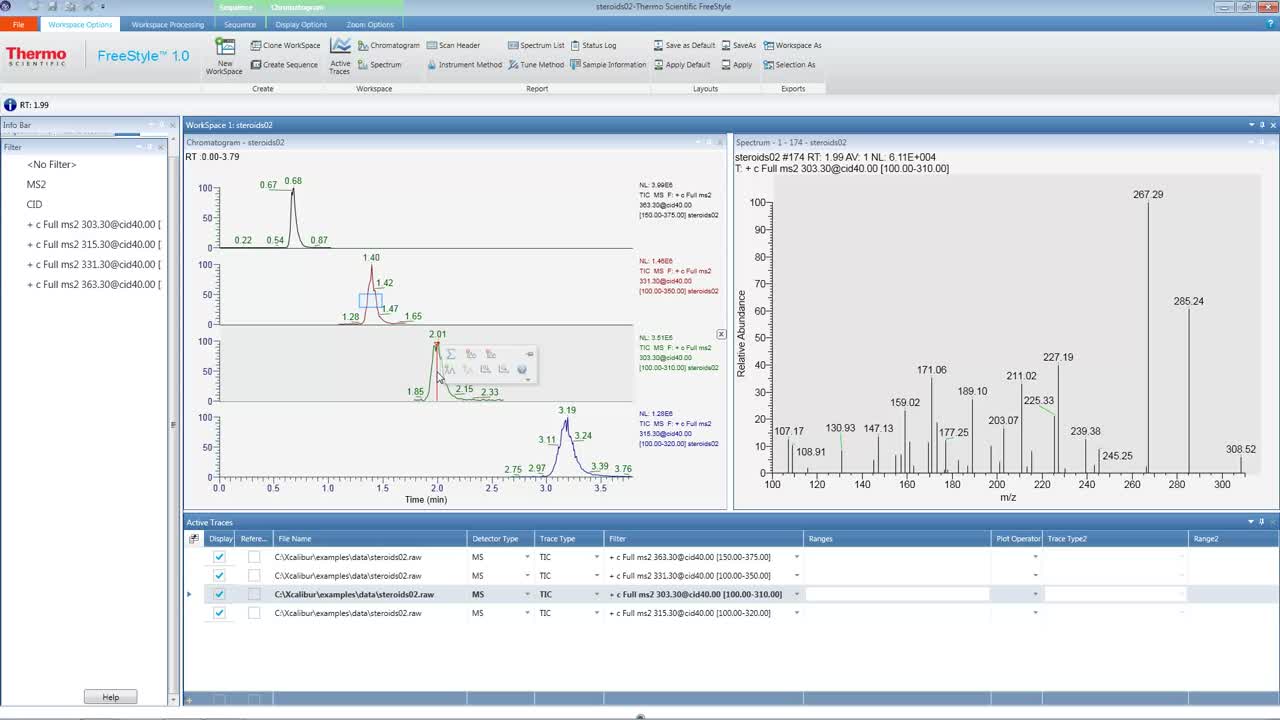The width and height of the screenshot is (1280, 720).
Task: Switch to the Zoom Options tab
Action: (x=370, y=24)
